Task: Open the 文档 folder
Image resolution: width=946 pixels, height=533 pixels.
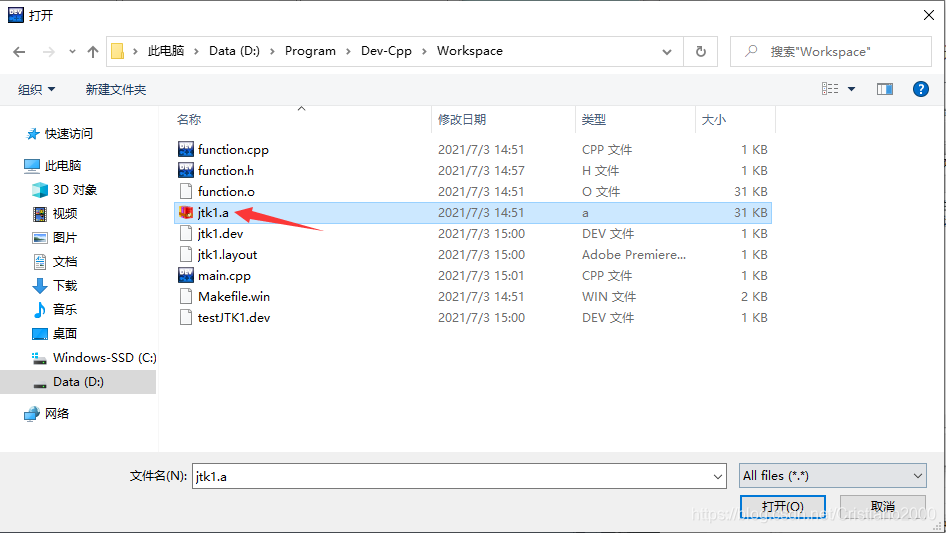Action: [64, 261]
